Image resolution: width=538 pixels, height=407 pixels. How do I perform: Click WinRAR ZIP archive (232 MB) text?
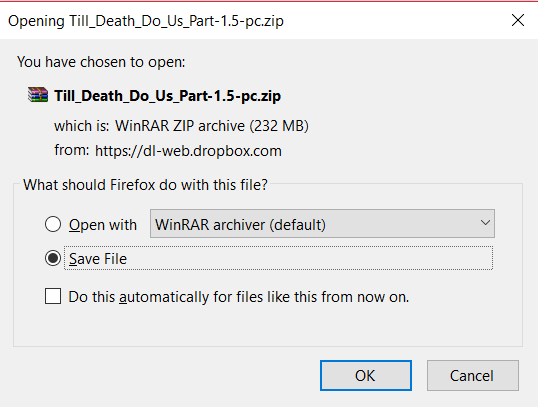(x=212, y=126)
